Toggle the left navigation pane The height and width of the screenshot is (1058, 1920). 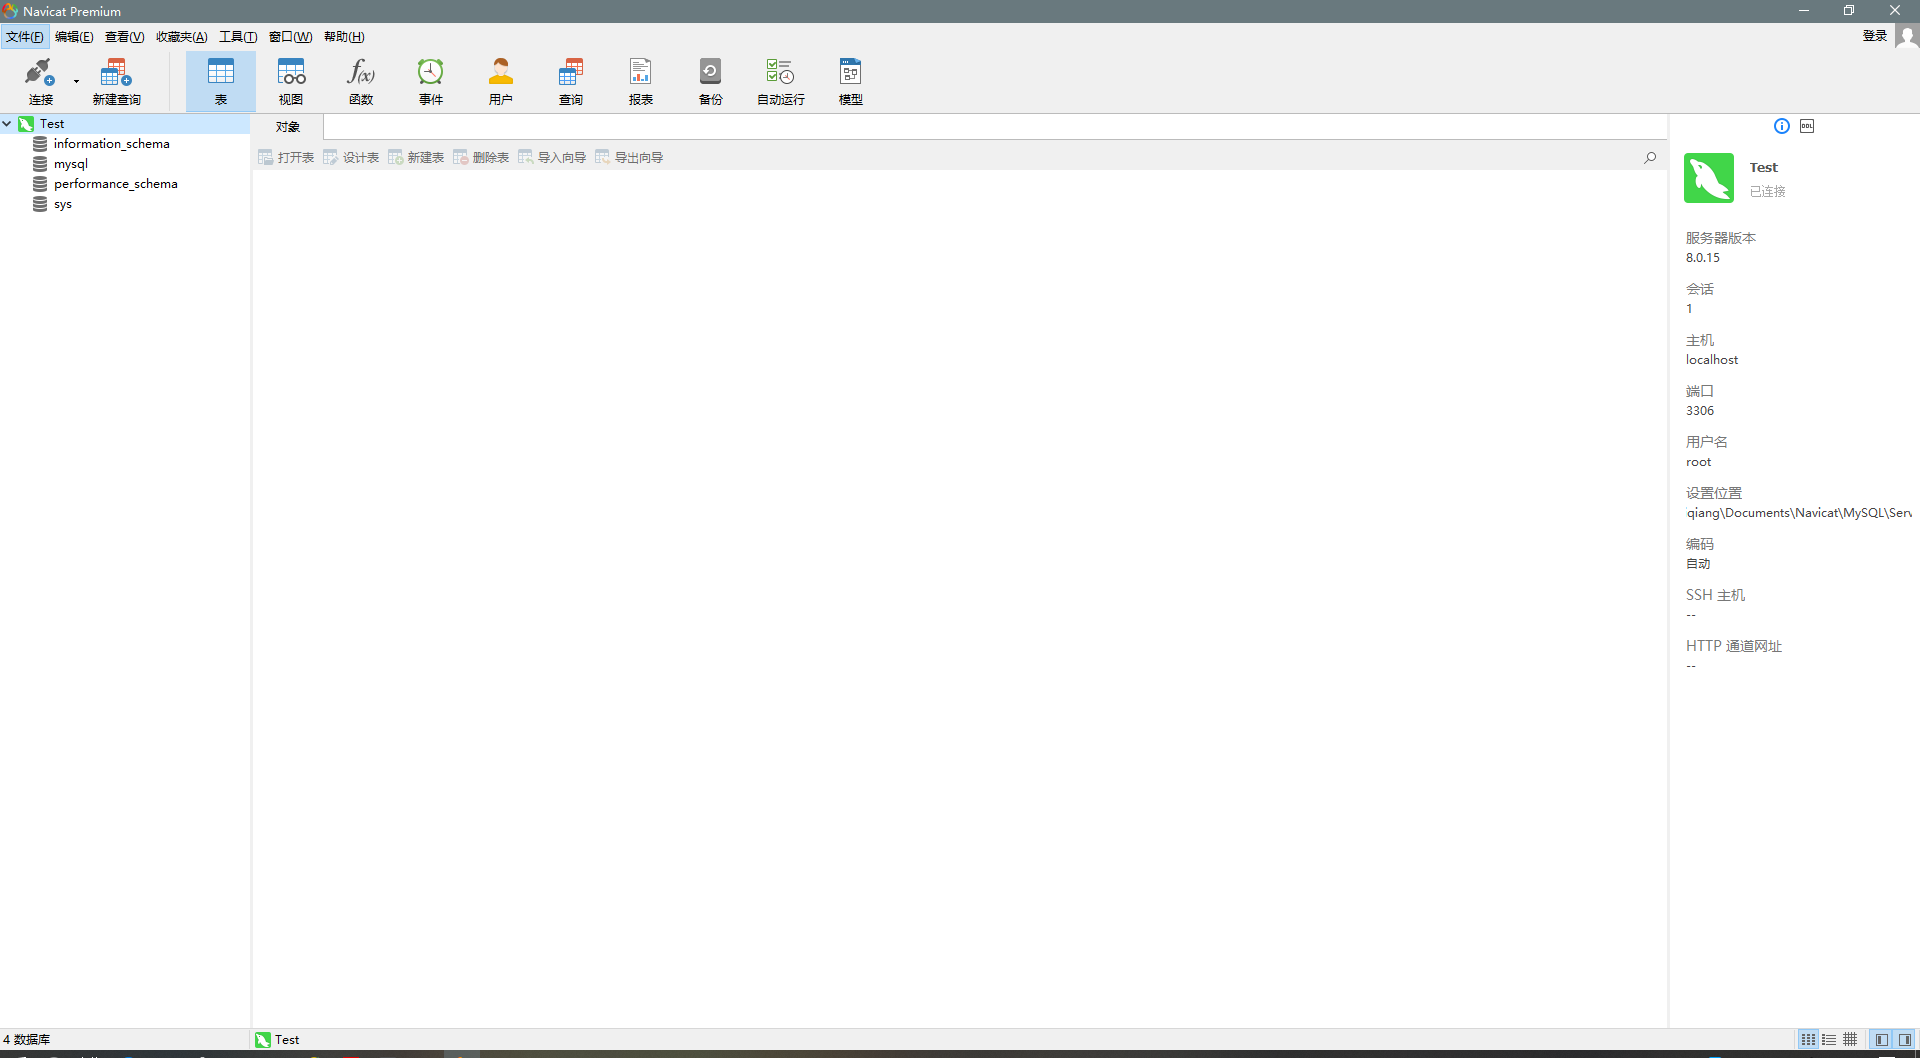(1882, 1040)
